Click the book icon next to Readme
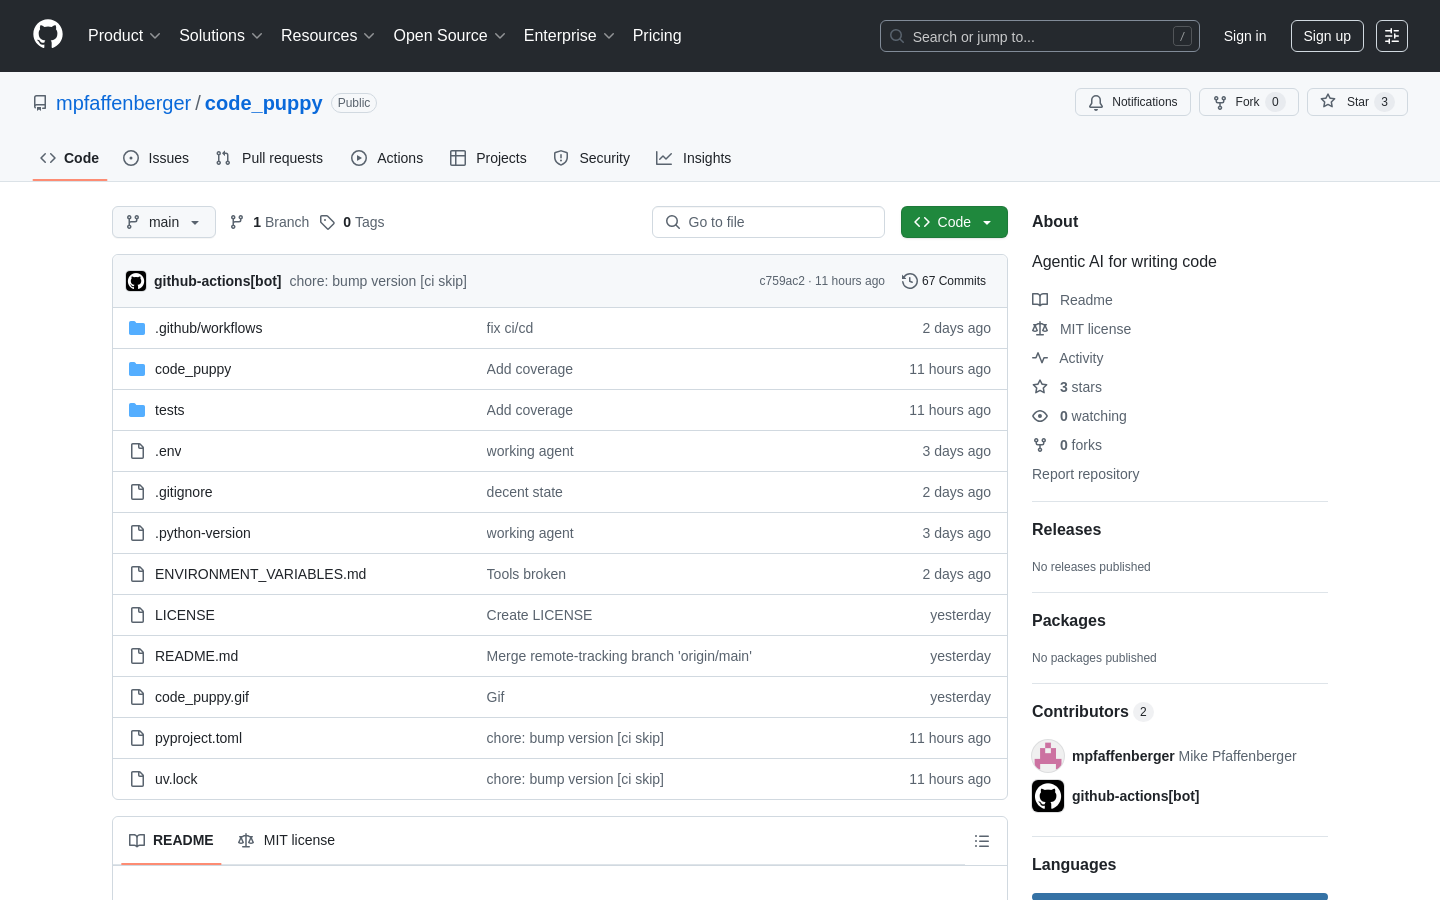 click(x=1040, y=300)
